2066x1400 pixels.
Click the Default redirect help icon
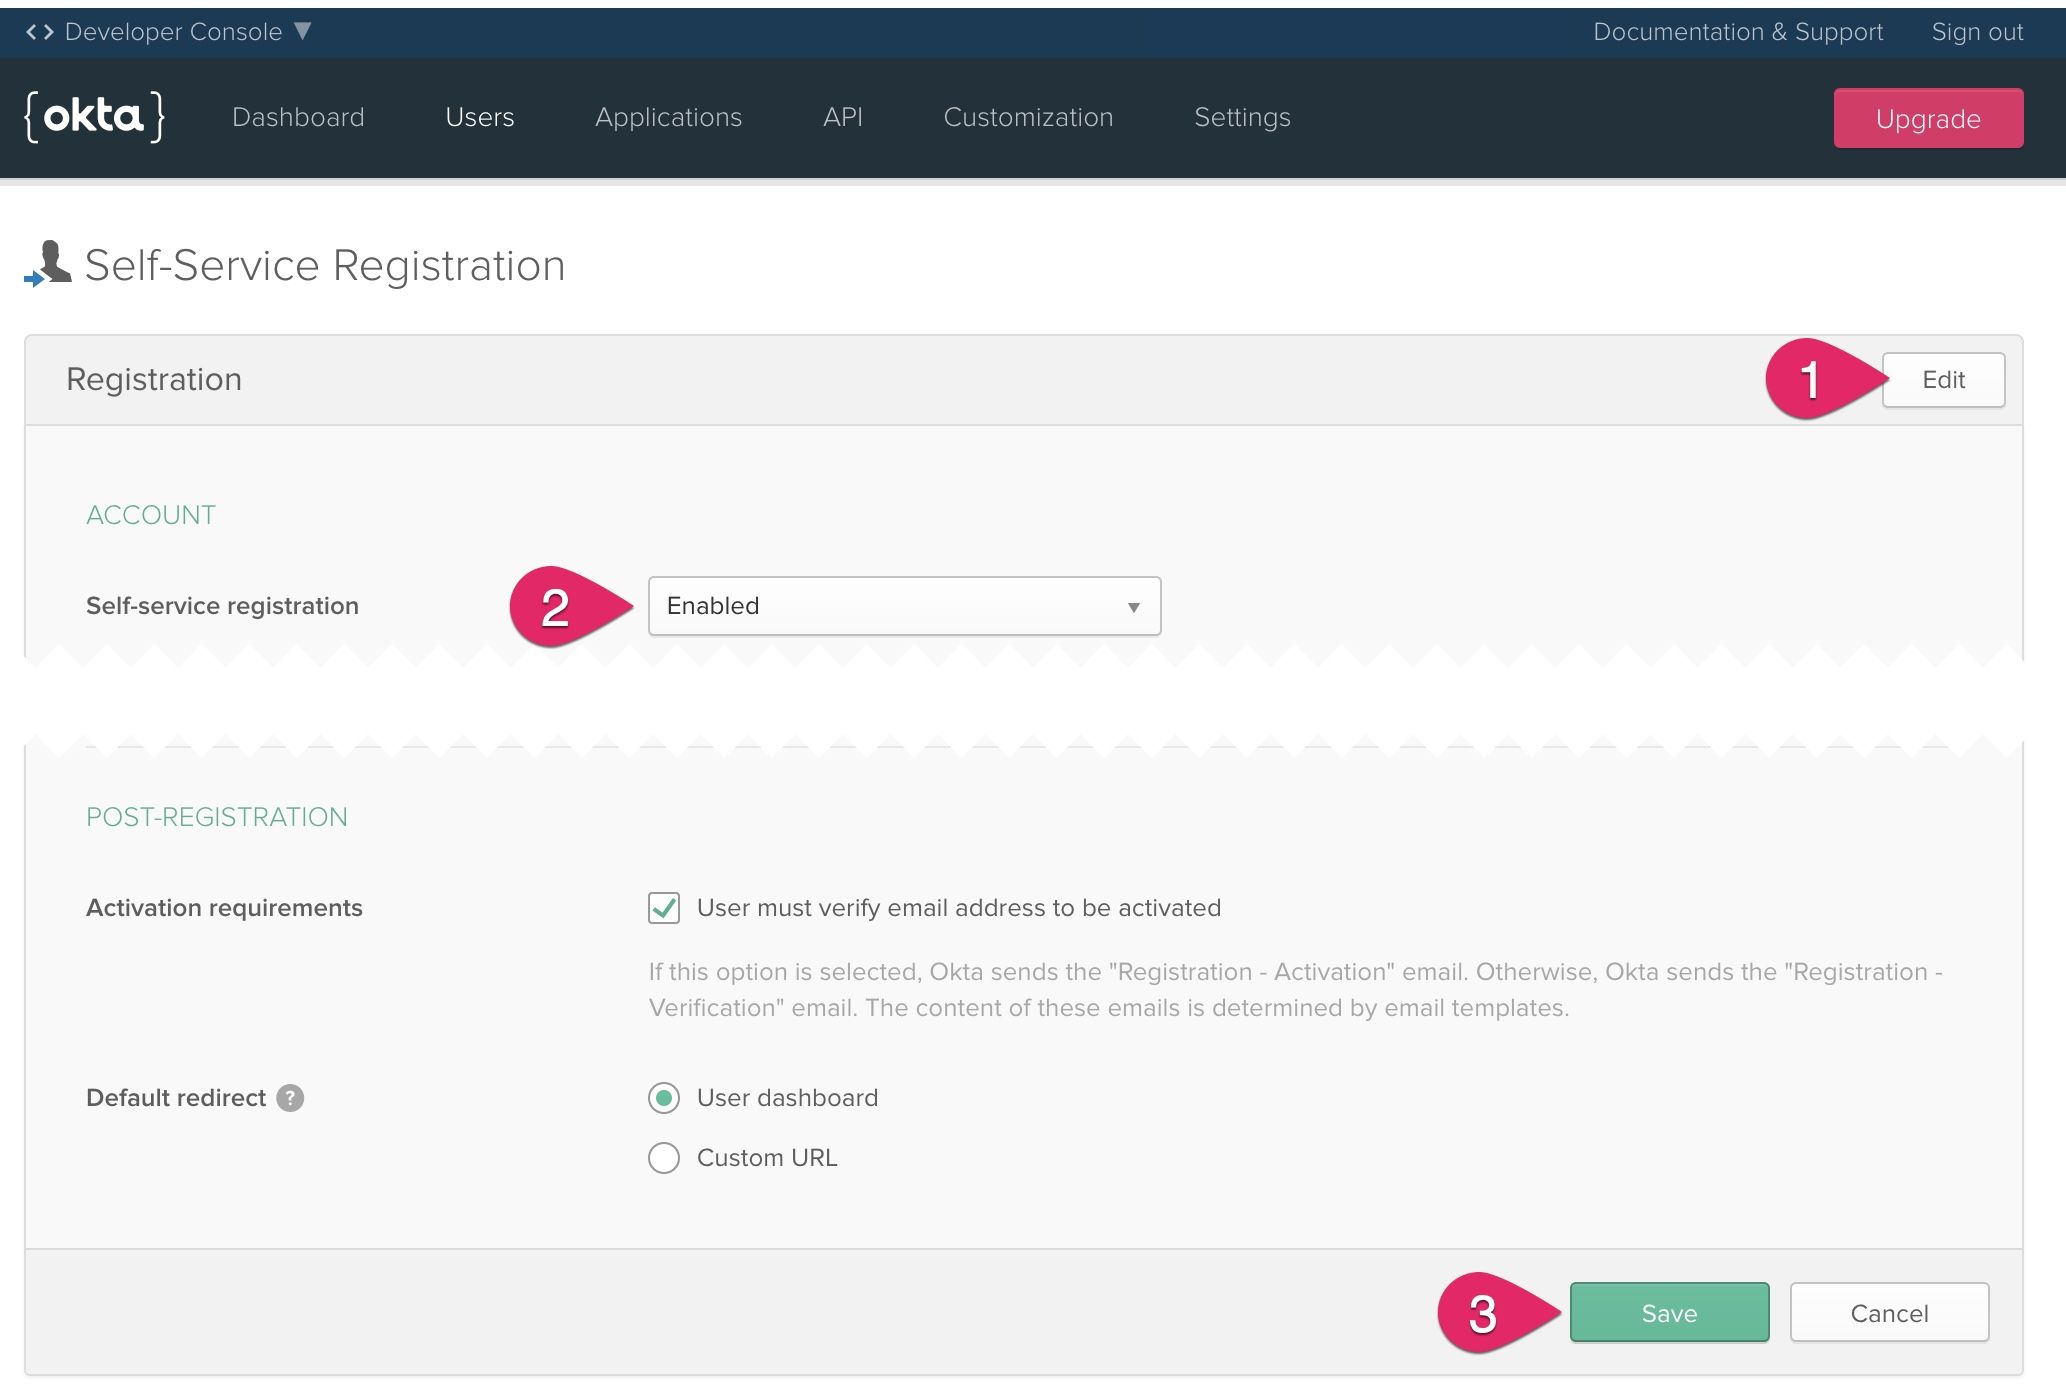tap(290, 1098)
